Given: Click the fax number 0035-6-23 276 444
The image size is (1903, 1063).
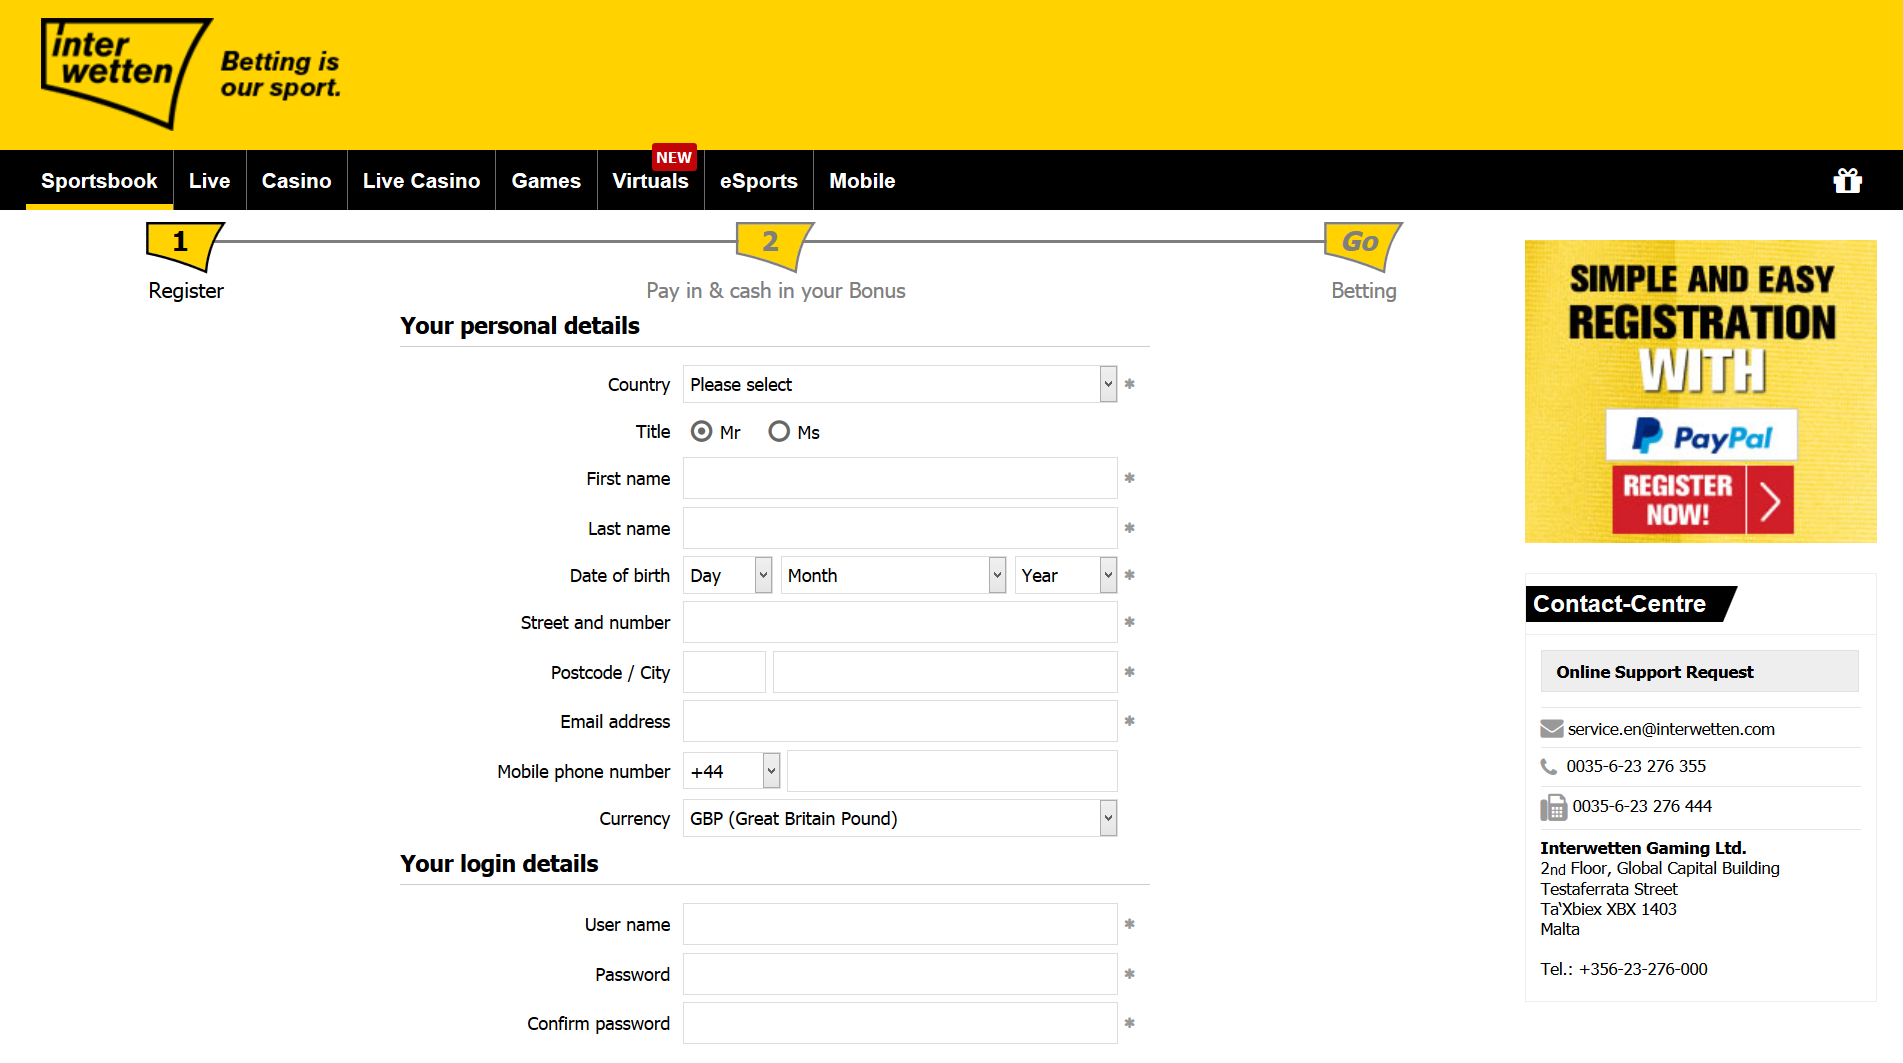Looking at the screenshot, I should (x=1642, y=806).
